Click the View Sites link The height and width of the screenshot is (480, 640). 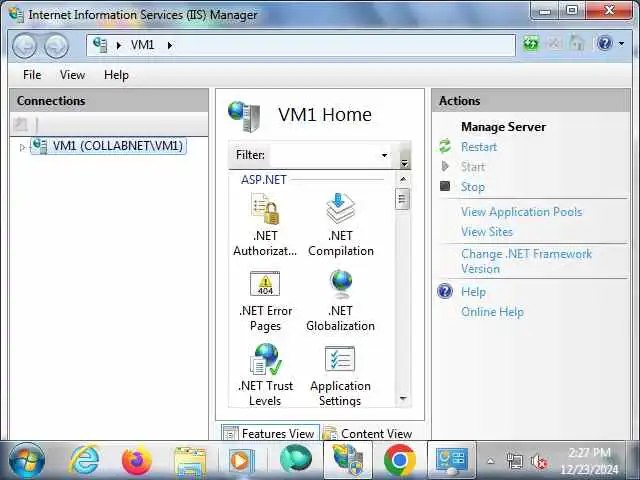tap(487, 232)
